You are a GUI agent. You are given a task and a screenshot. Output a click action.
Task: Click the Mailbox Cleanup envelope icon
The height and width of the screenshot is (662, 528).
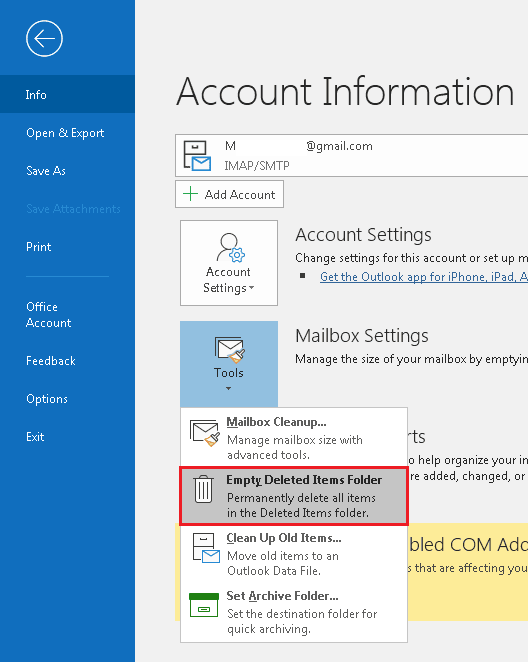point(205,433)
